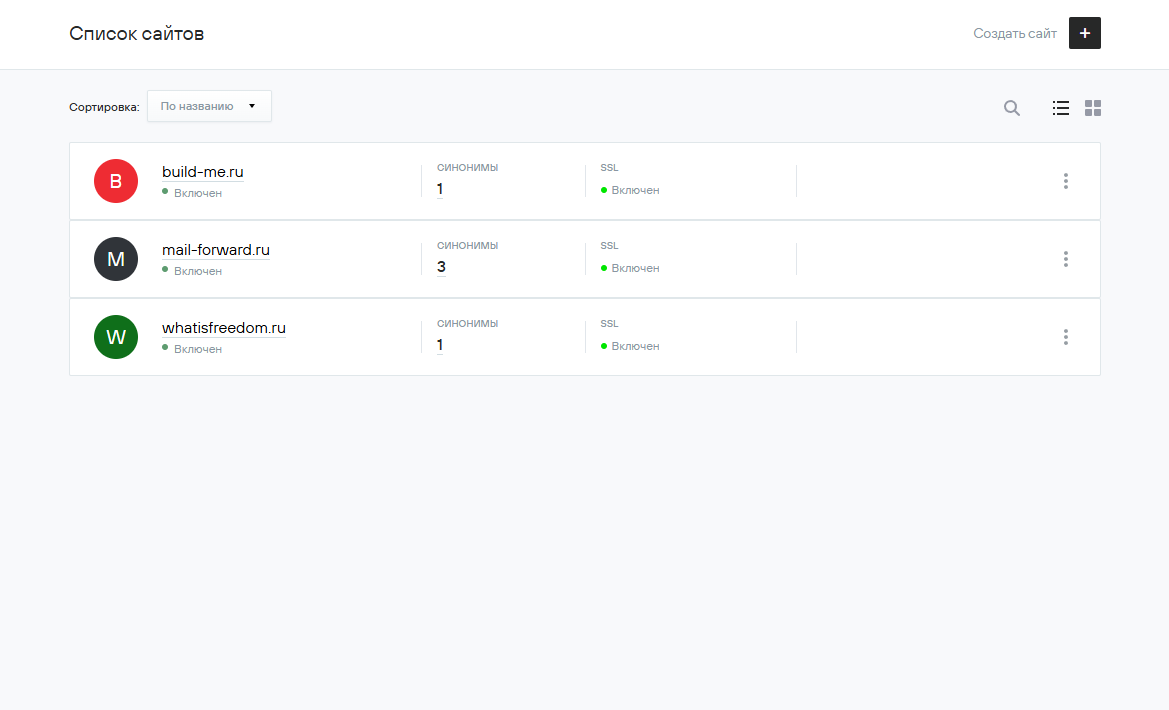This screenshot has width=1169, height=710.
Task: Click synonyms count 1 for build-me.ru
Action: pos(440,189)
